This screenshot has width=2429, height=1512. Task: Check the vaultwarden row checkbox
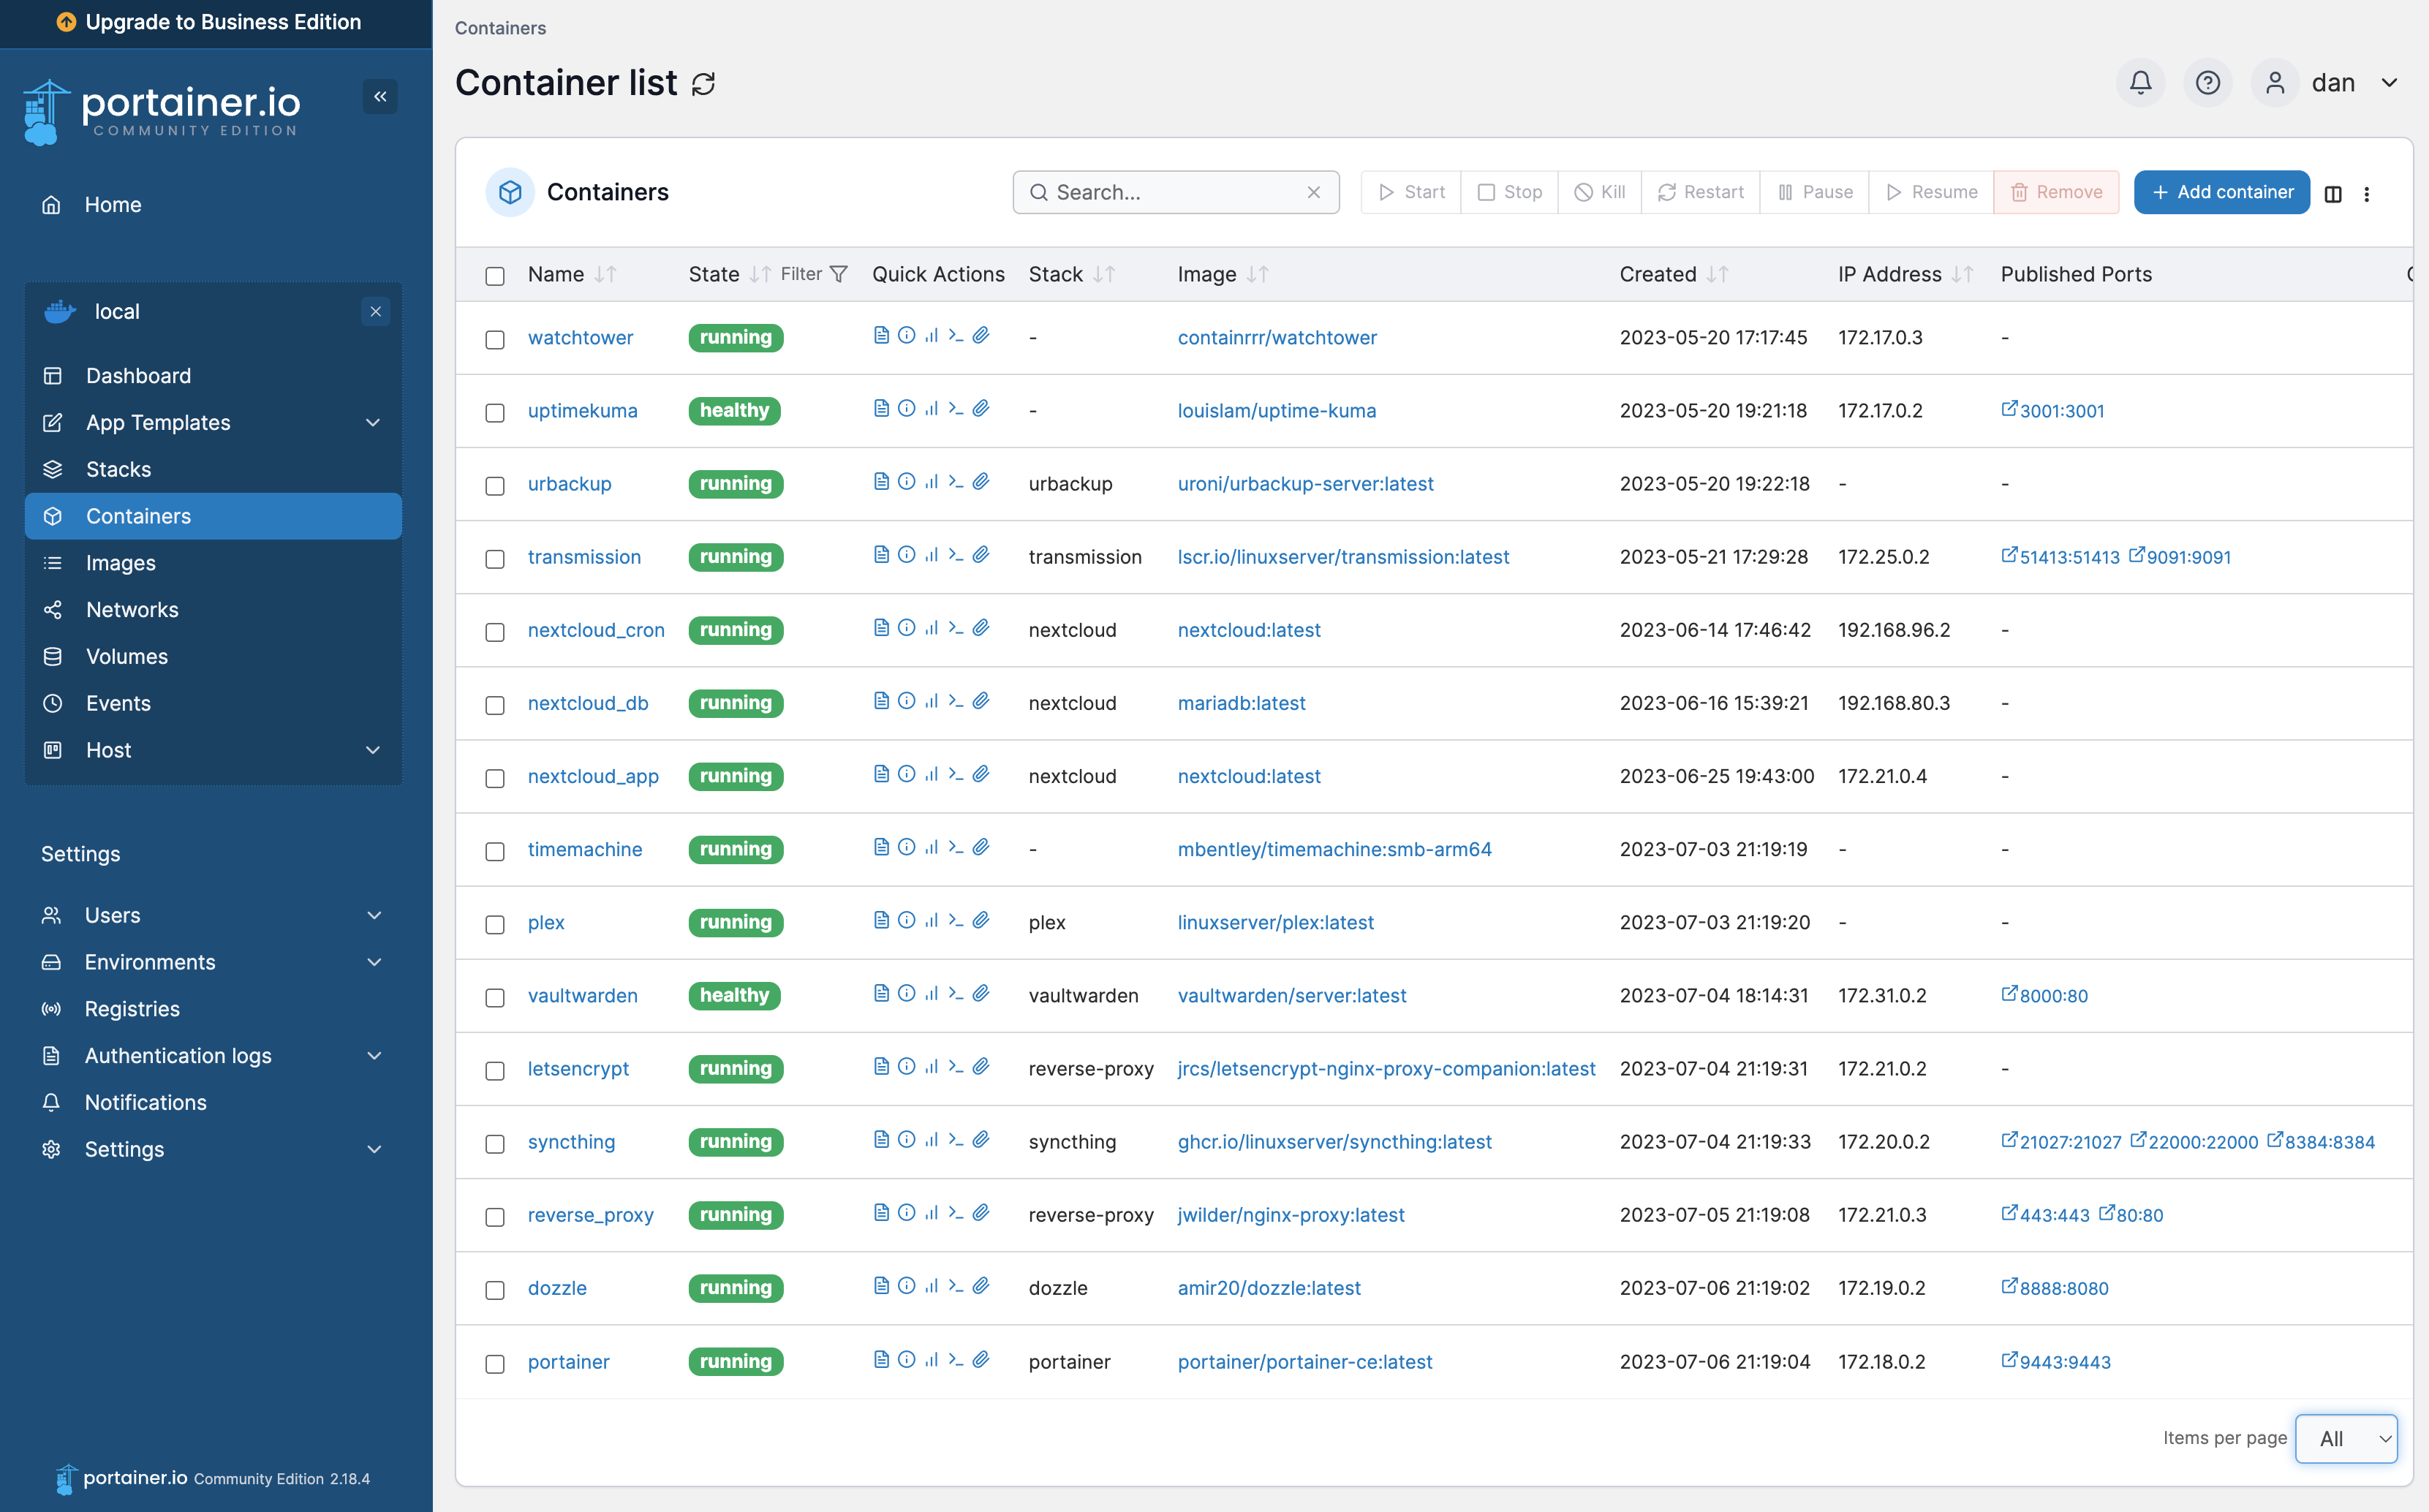tap(495, 998)
